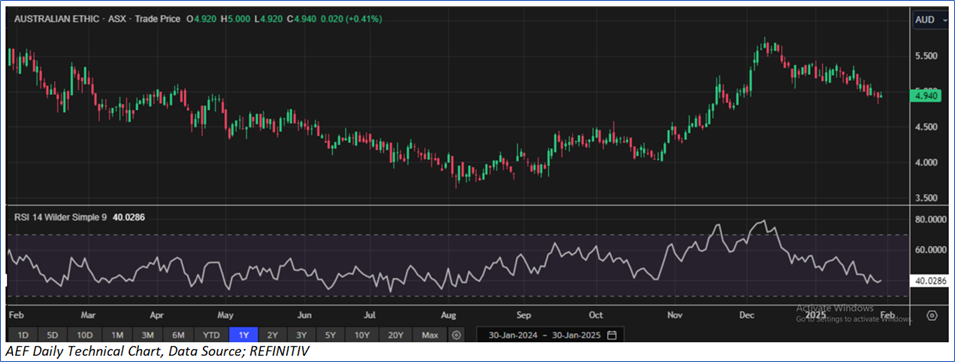Screen dimensions: 955x362
Task: Click the change value 0.020 (+0.41%)
Action: (350, 19)
